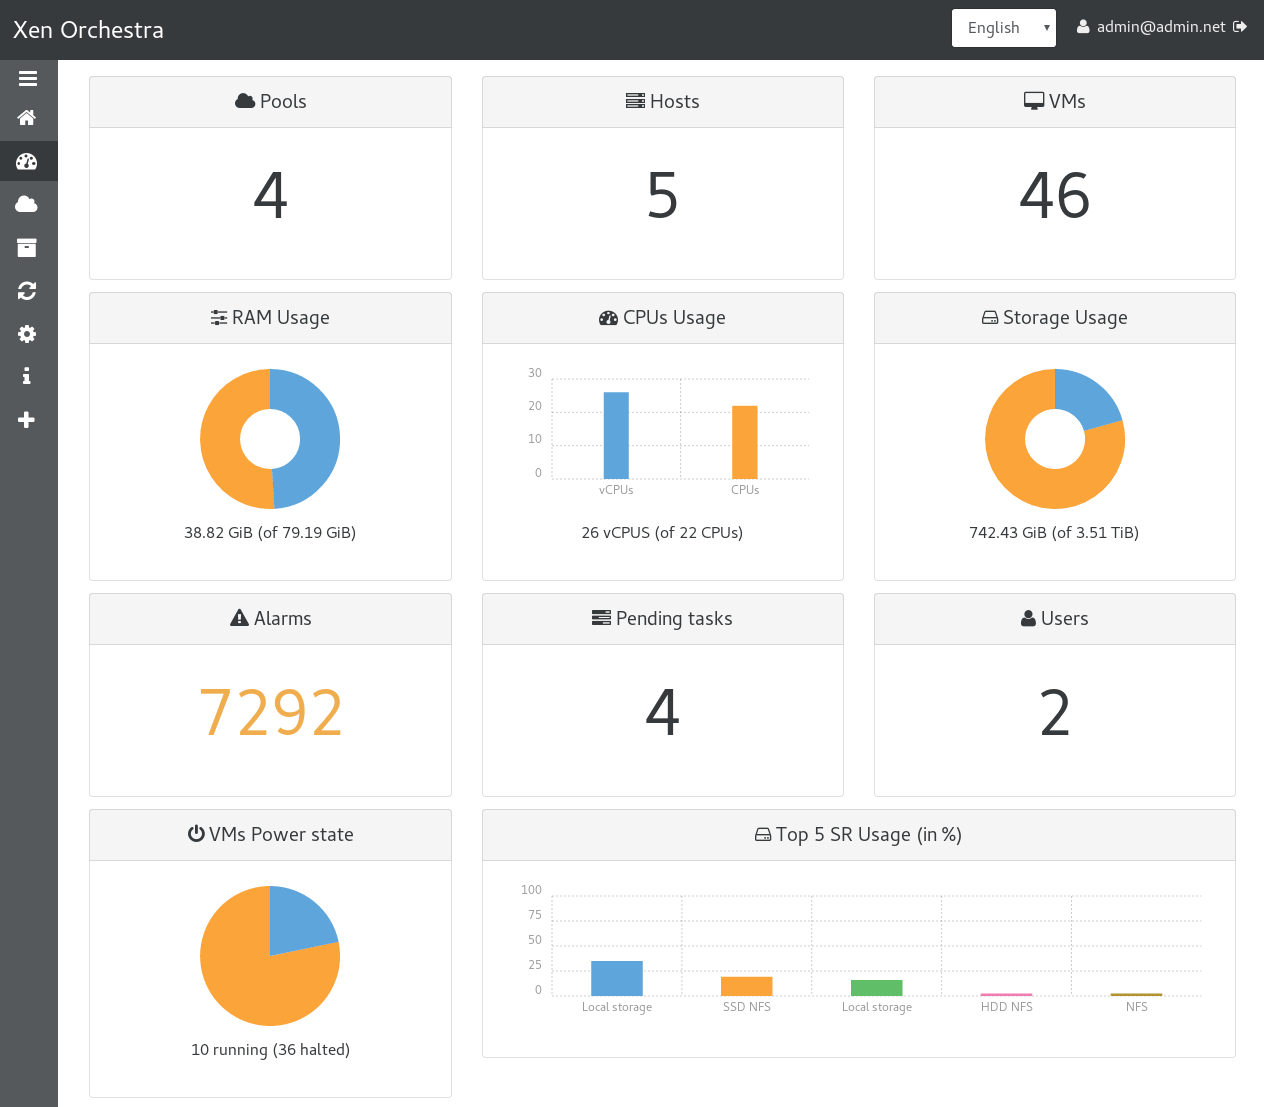Image resolution: width=1264 pixels, height=1107 pixels.
Task: Open the cloud icon in the sidebar
Action: point(27,204)
